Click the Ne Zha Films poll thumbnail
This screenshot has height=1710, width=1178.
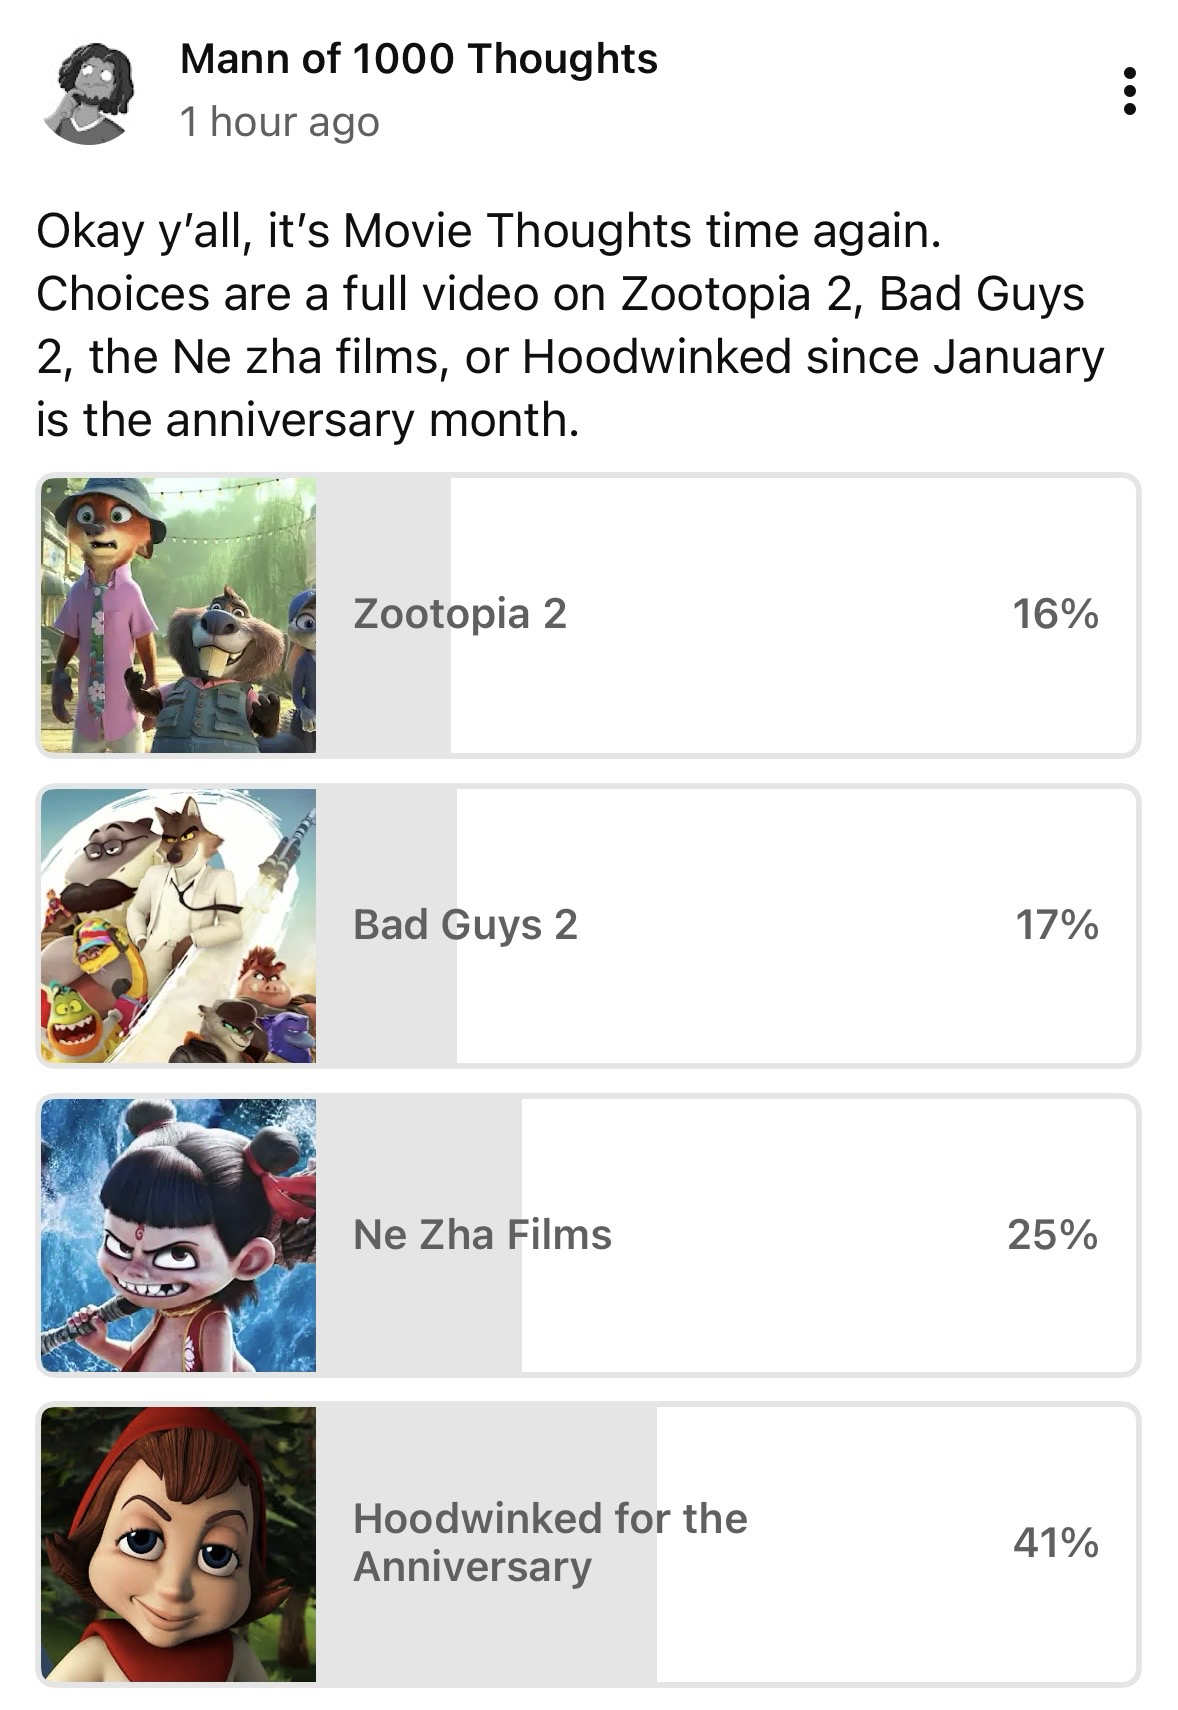click(179, 1235)
